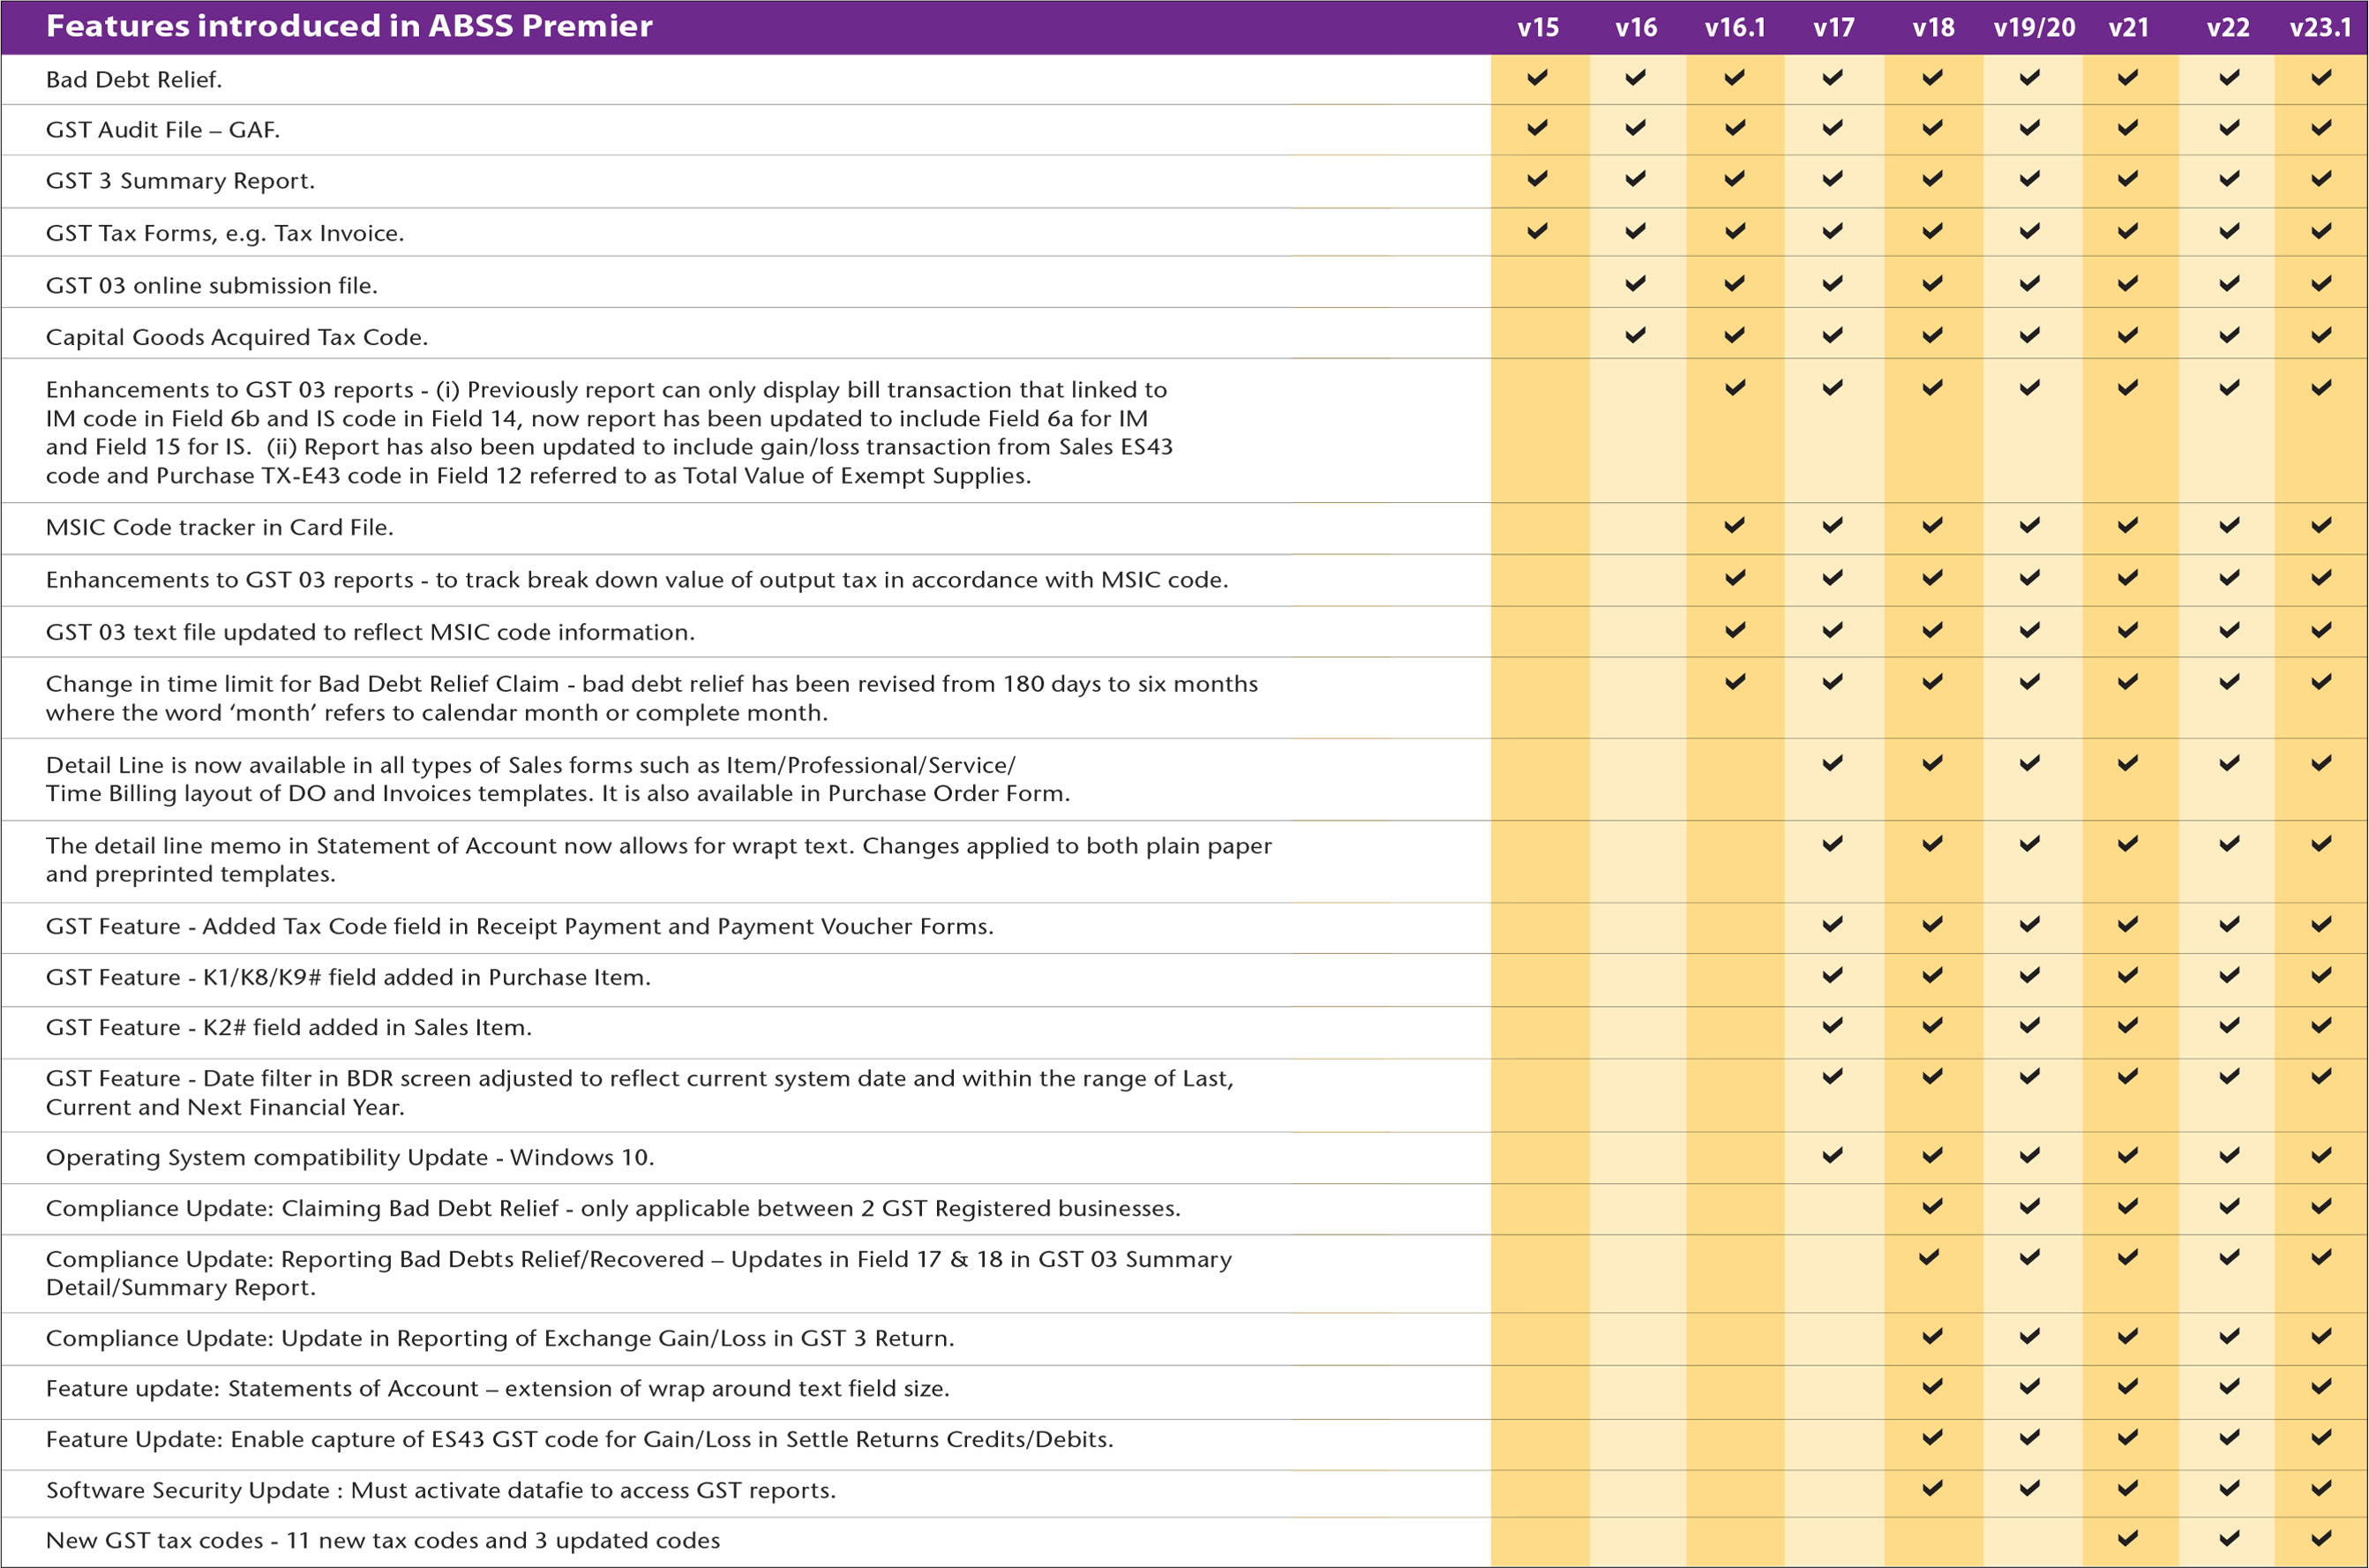Click bottom checkmark in v21 column
This screenshot has height=1568, width=2369.
pos(2128,1538)
